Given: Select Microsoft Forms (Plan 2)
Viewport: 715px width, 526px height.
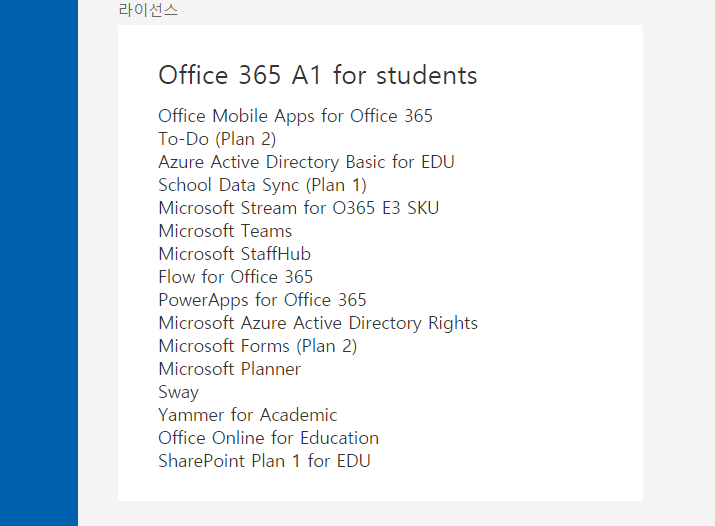Looking at the screenshot, I should click(x=257, y=346).
